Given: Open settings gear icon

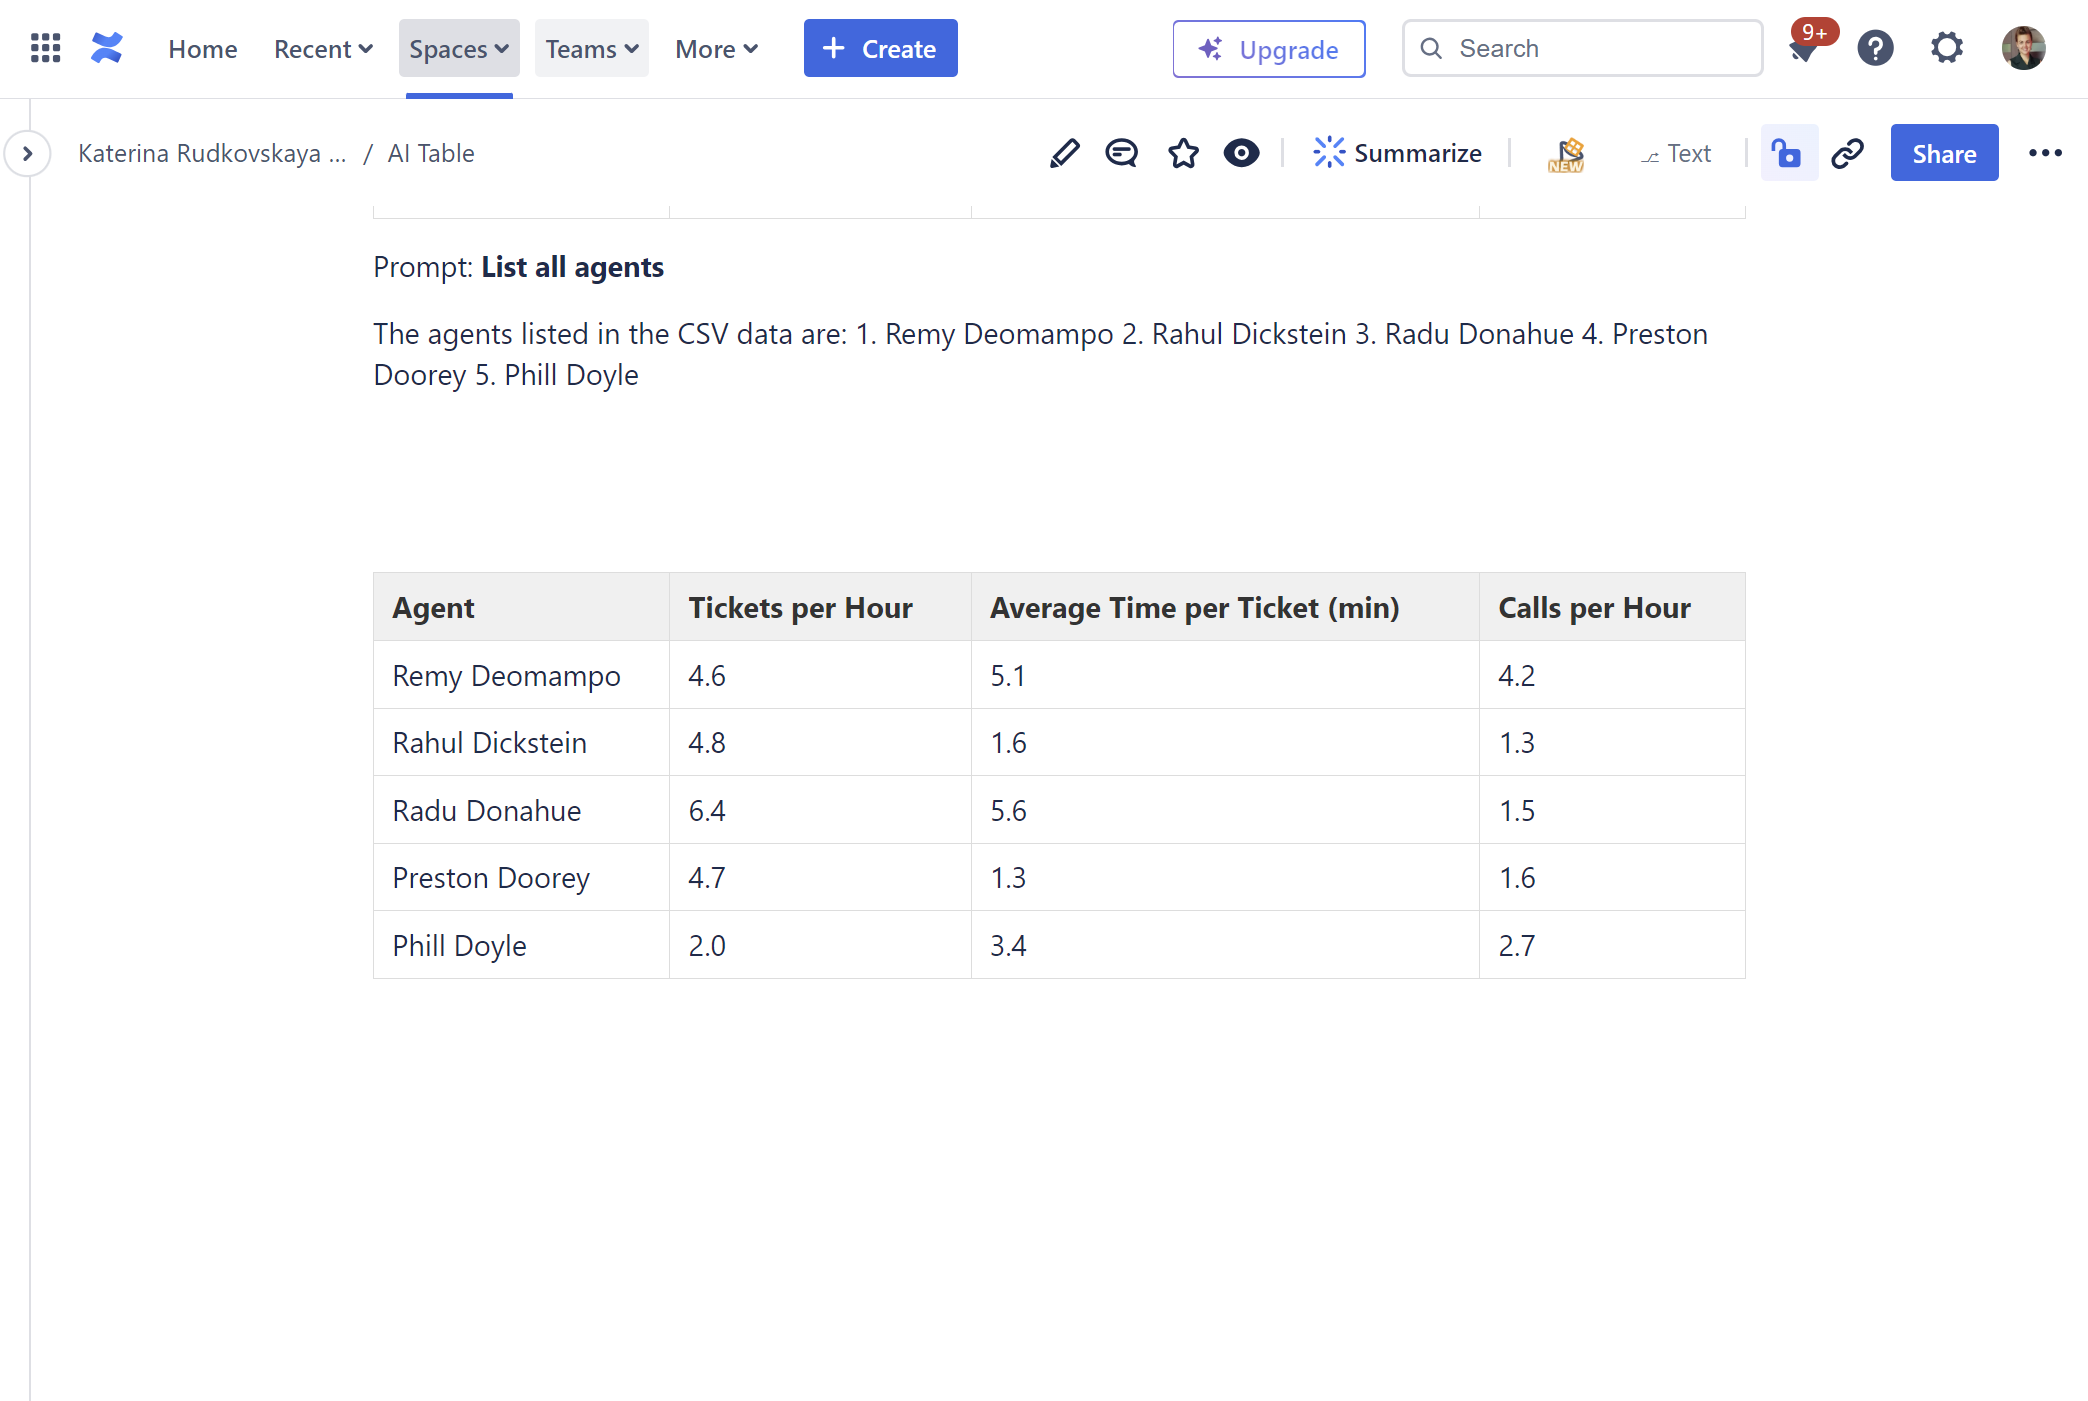Looking at the screenshot, I should pyautogui.click(x=1946, y=48).
